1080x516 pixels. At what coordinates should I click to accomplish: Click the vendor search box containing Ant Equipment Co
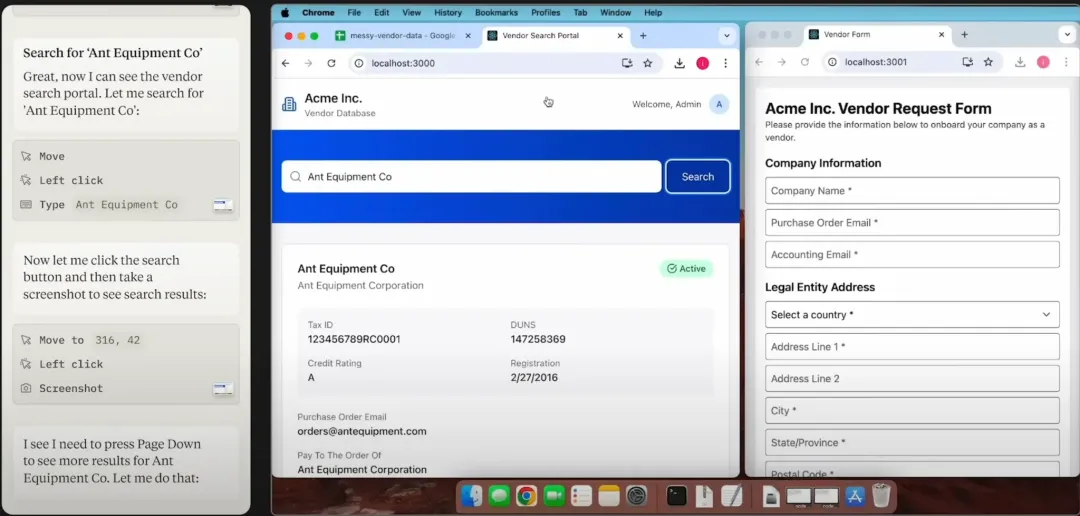[x=471, y=177]
